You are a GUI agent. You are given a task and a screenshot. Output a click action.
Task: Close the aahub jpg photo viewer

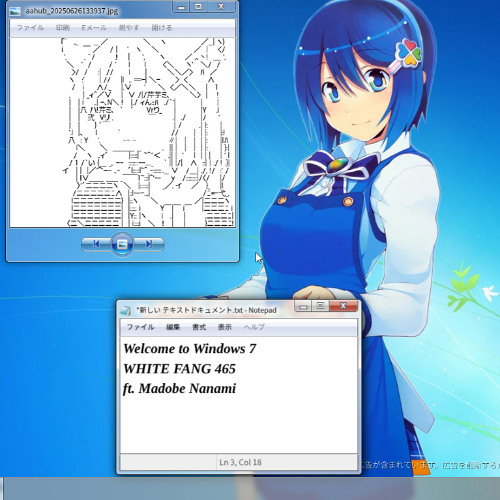221,7
